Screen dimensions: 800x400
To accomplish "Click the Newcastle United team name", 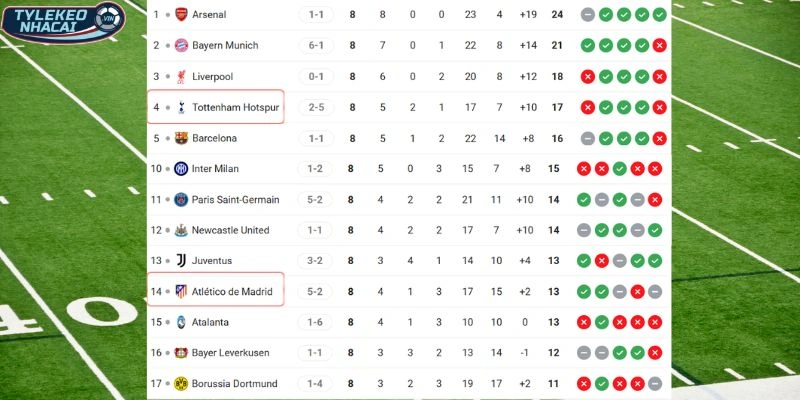I will (230, 230).
